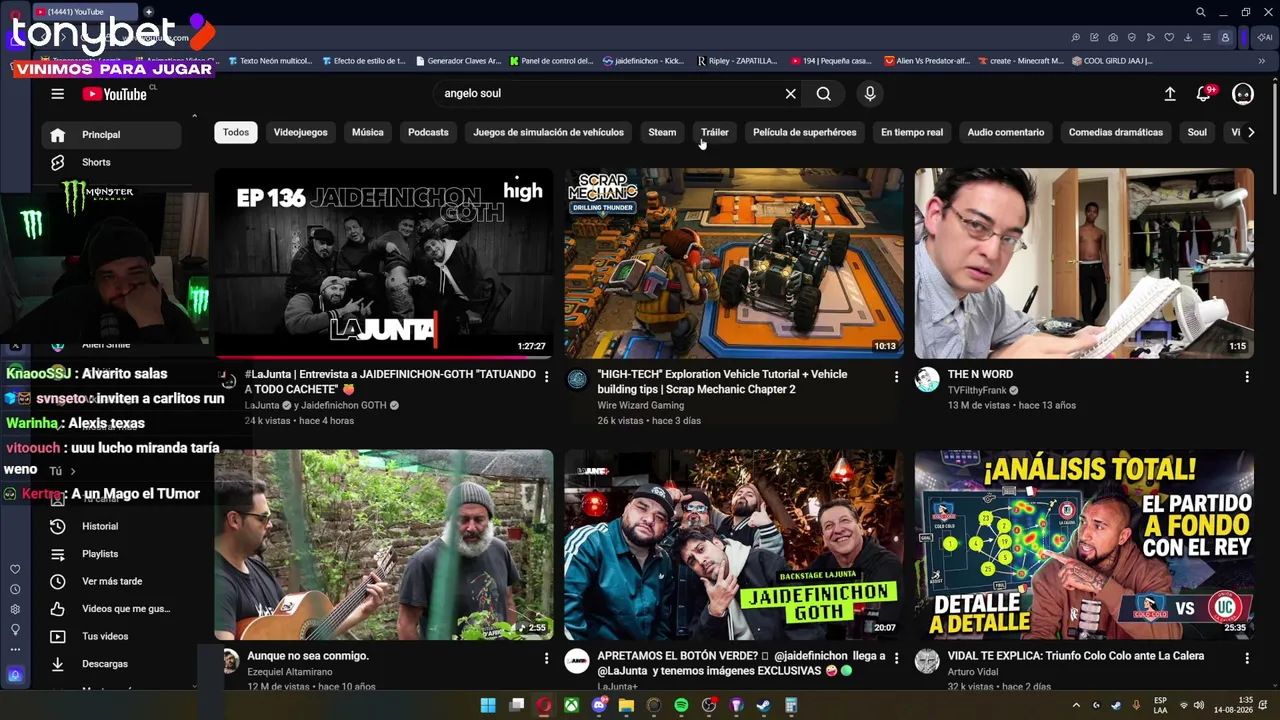Open options menu for Scrap Mechanic video
Image resolution: width=1280 pixels, height=720 pixels.
[896, 377]
